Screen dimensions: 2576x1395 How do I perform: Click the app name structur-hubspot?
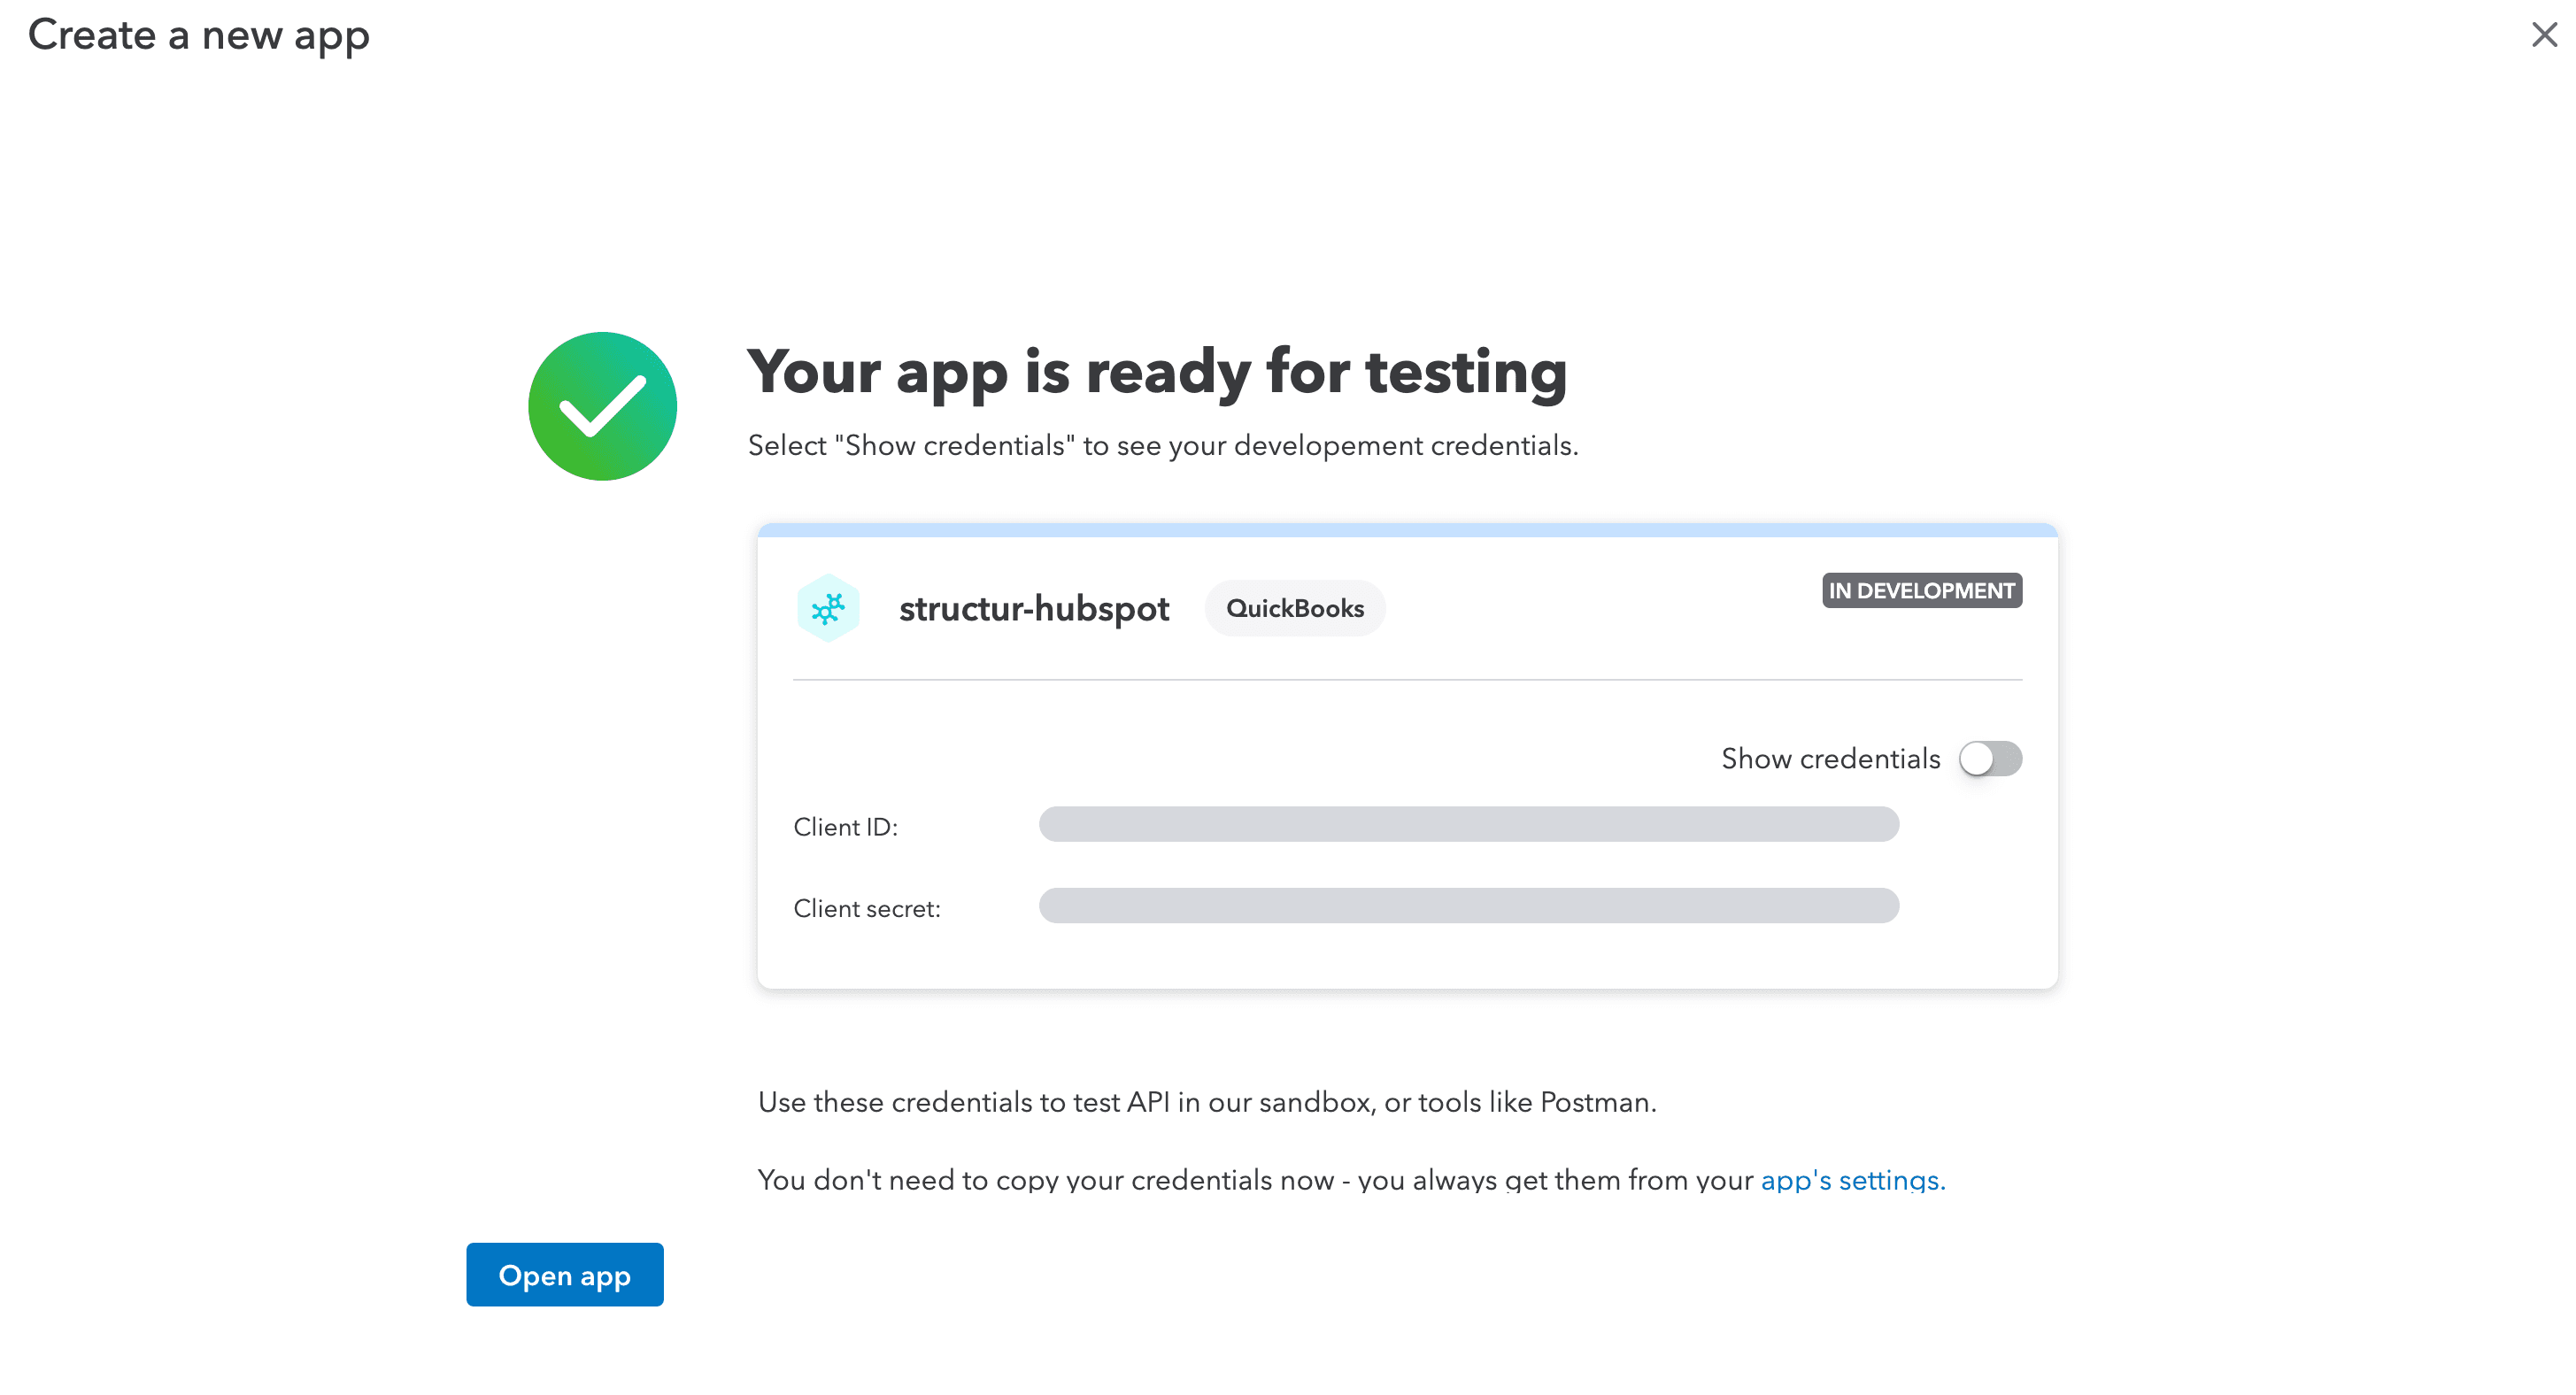pos(1034,608)
